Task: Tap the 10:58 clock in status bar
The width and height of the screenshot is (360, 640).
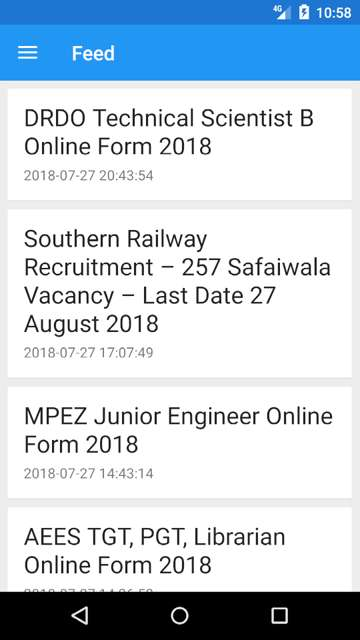Action: click(333, 13)
